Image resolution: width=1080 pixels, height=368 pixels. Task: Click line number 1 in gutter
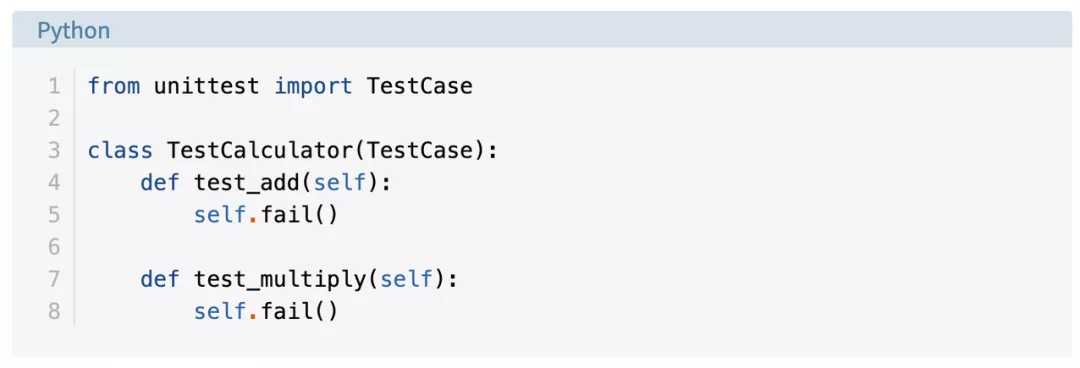(54, 86)
